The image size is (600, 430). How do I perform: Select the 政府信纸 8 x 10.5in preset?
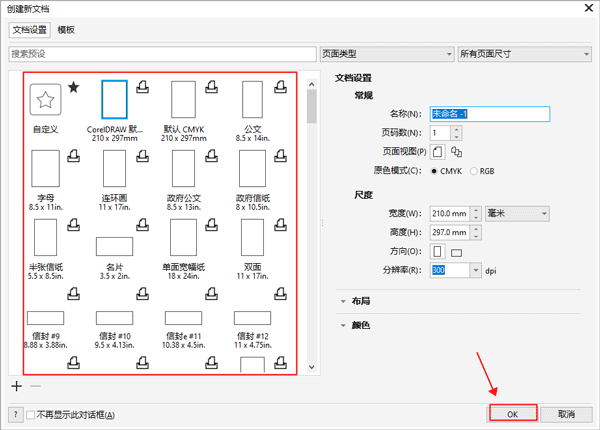point(252,168)
